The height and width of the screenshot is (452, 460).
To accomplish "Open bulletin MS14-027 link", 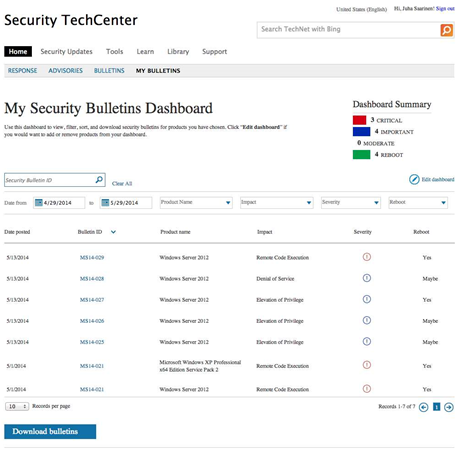I will pyautogui.click(x=92, y=300).
